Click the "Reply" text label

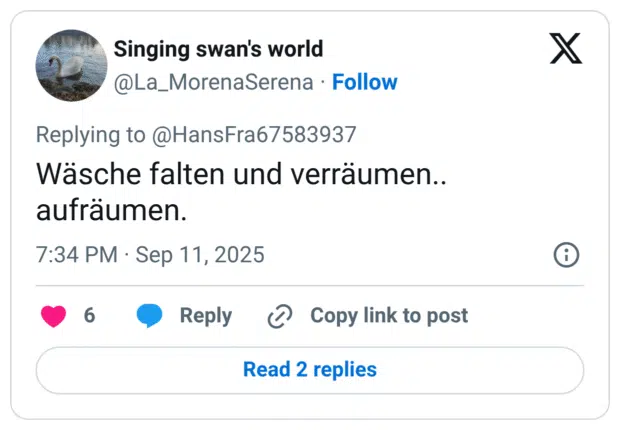click(x=205, y=316)
